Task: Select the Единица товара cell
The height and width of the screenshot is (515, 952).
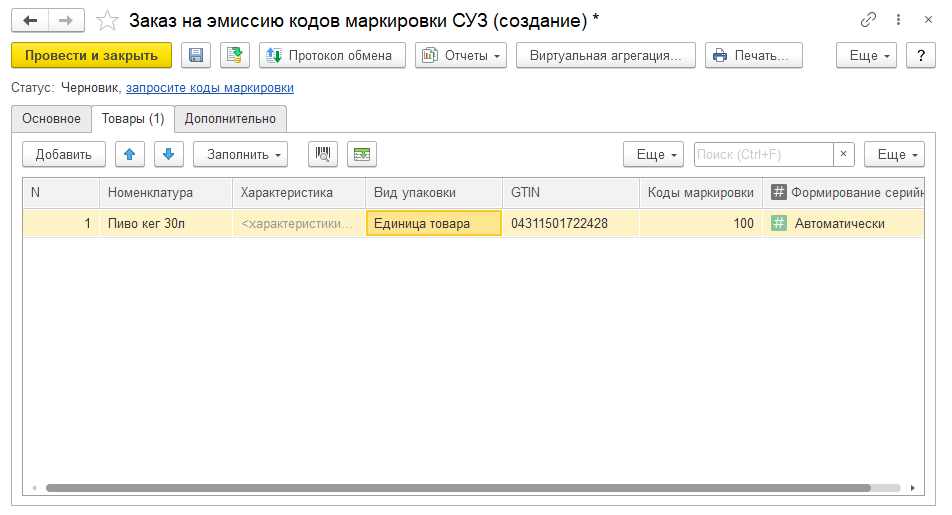Action: pyautogui.click(x=434, y=223)
